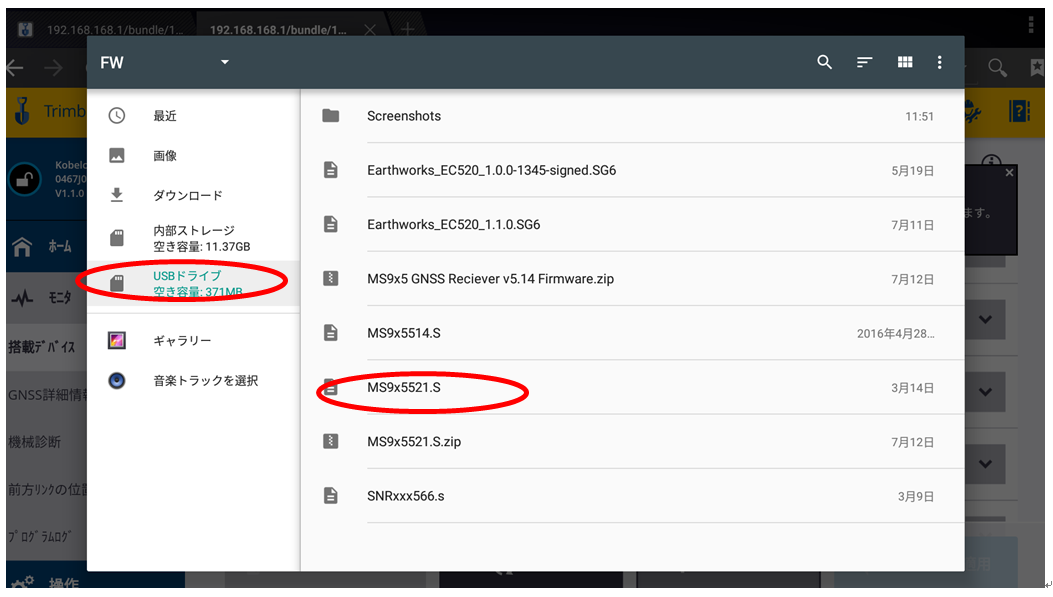Open ギャラリー (Gallery) app source
Screen dimensions: 1053x597
pos(182,341)
